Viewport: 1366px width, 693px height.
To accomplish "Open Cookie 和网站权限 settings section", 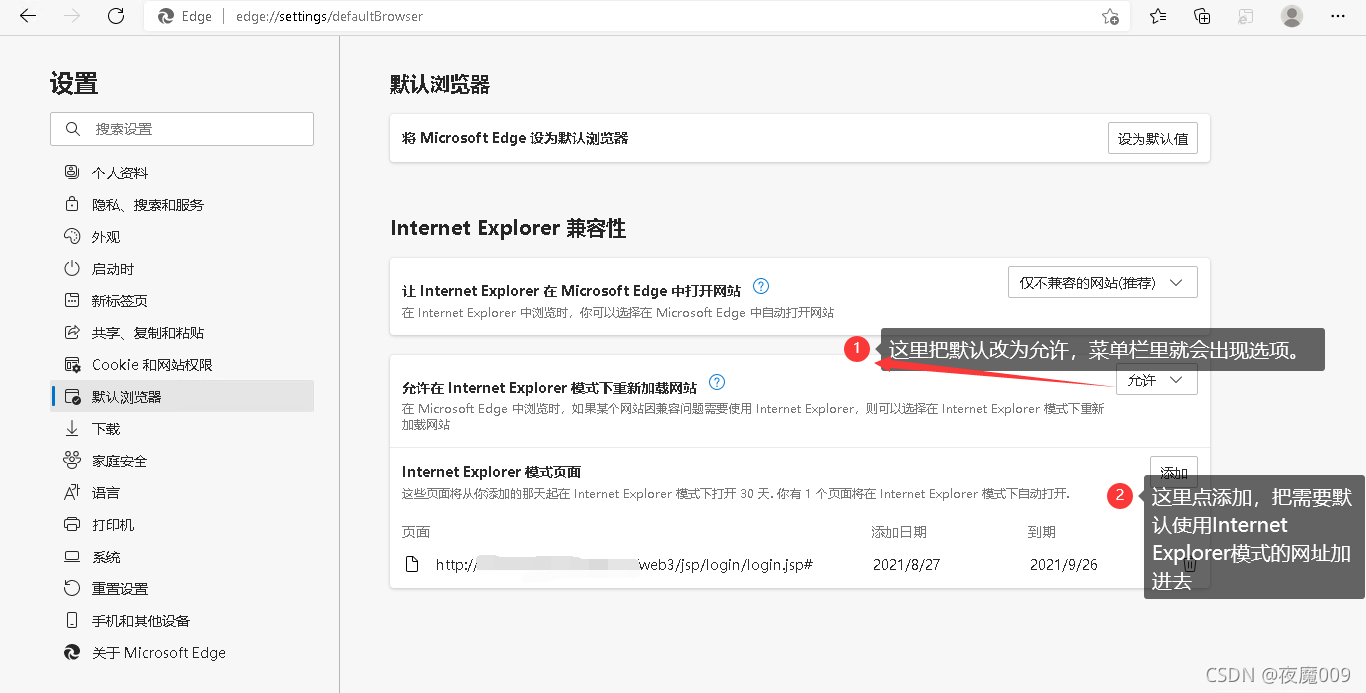I will pyautogui.click(x=182, y=365).
